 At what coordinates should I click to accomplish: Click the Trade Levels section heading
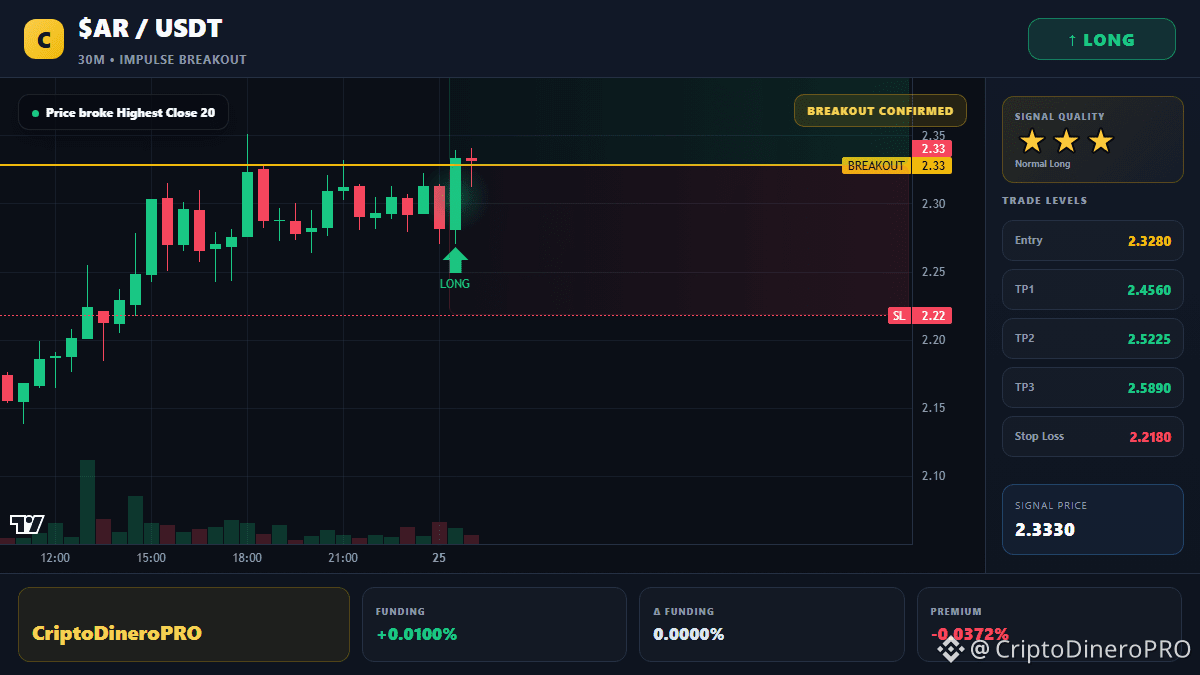(1045, 201)
